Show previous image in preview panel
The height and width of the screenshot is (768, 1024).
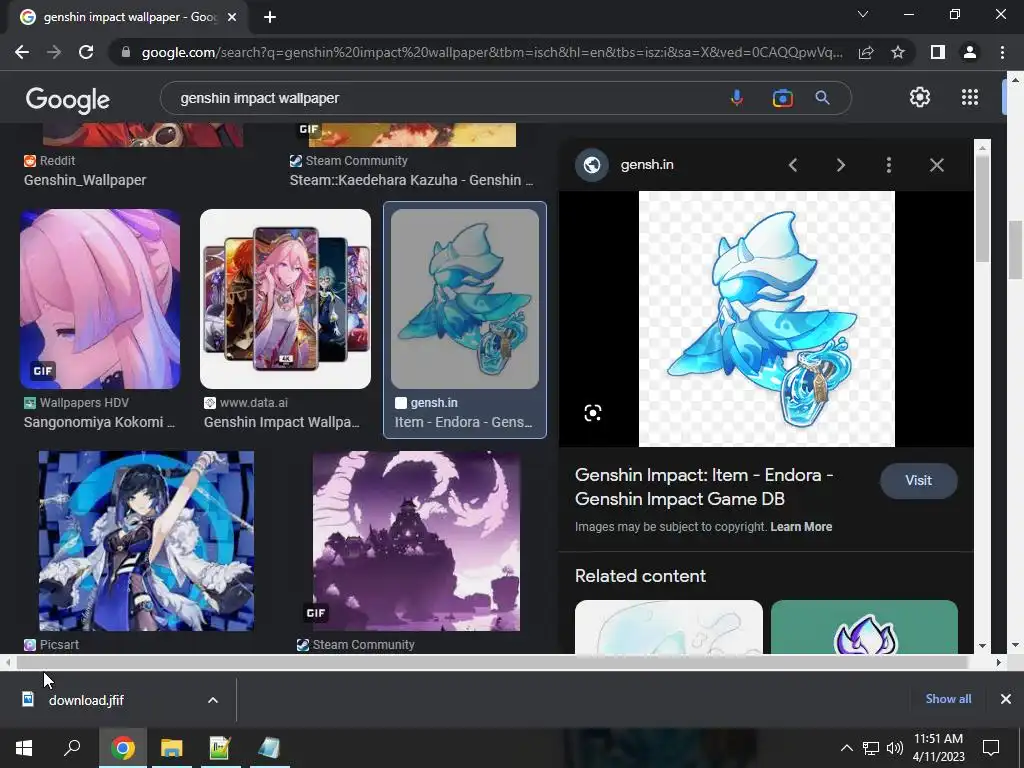point(793,165)
